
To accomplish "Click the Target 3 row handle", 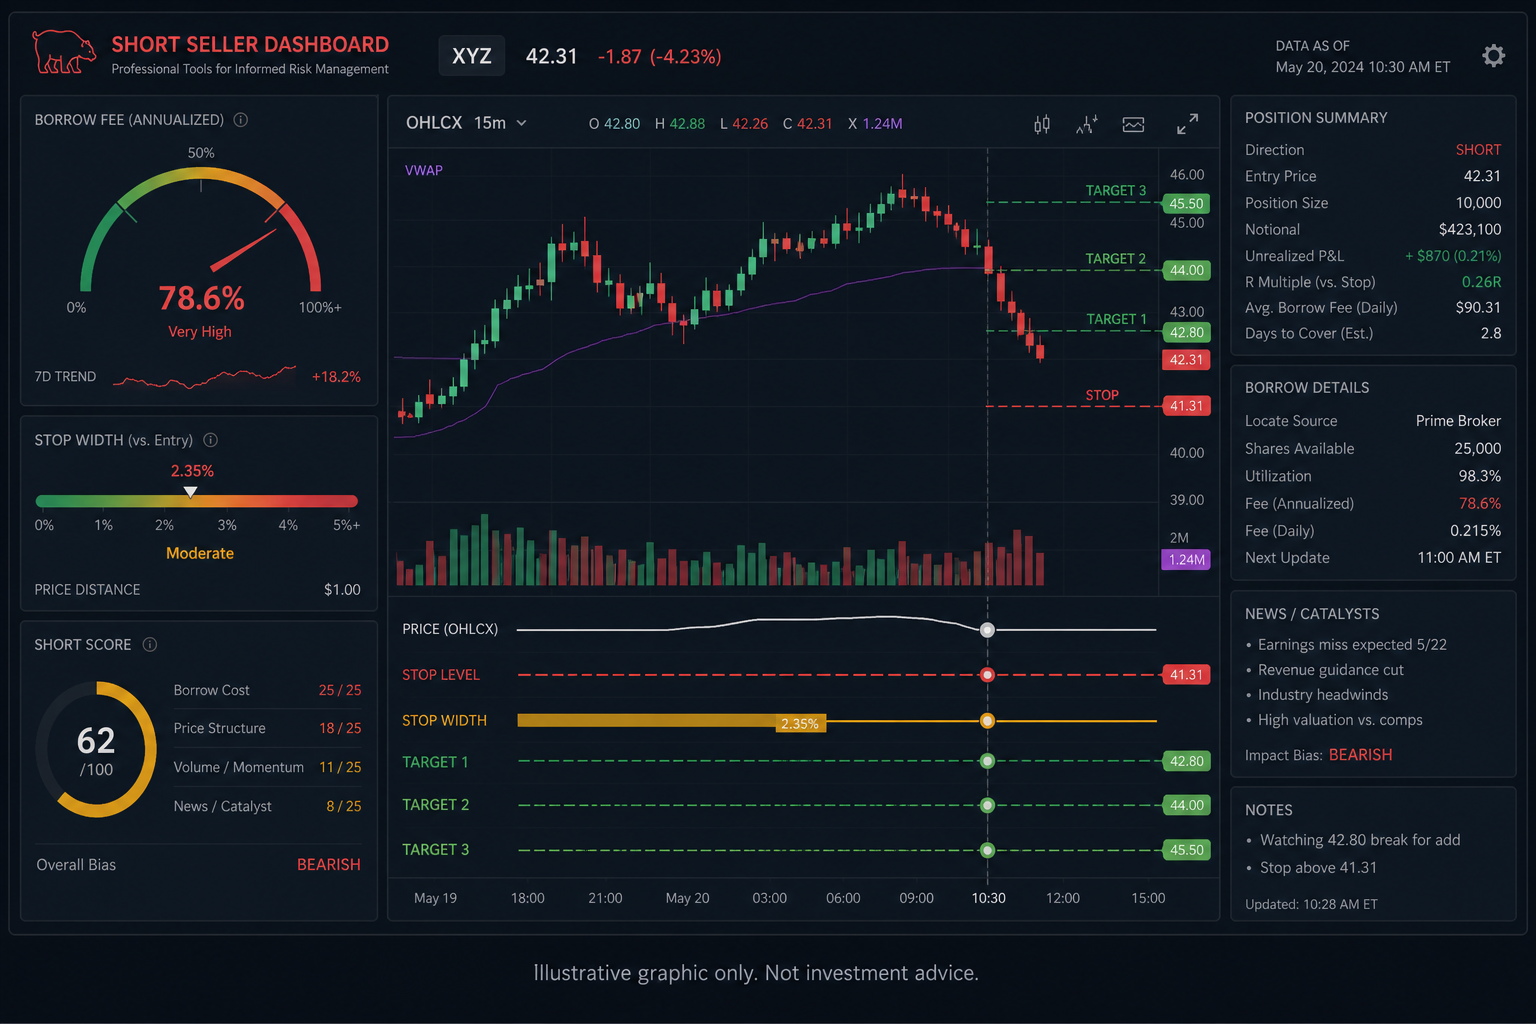I will [987, 850].
